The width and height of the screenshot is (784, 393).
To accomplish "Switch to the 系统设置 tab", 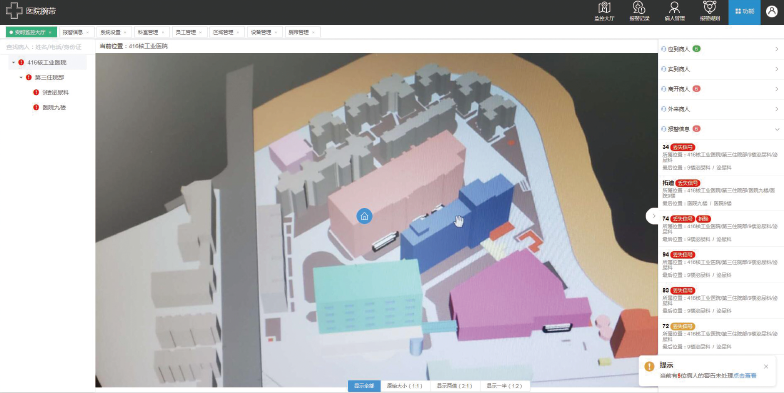I will (114, 32).
